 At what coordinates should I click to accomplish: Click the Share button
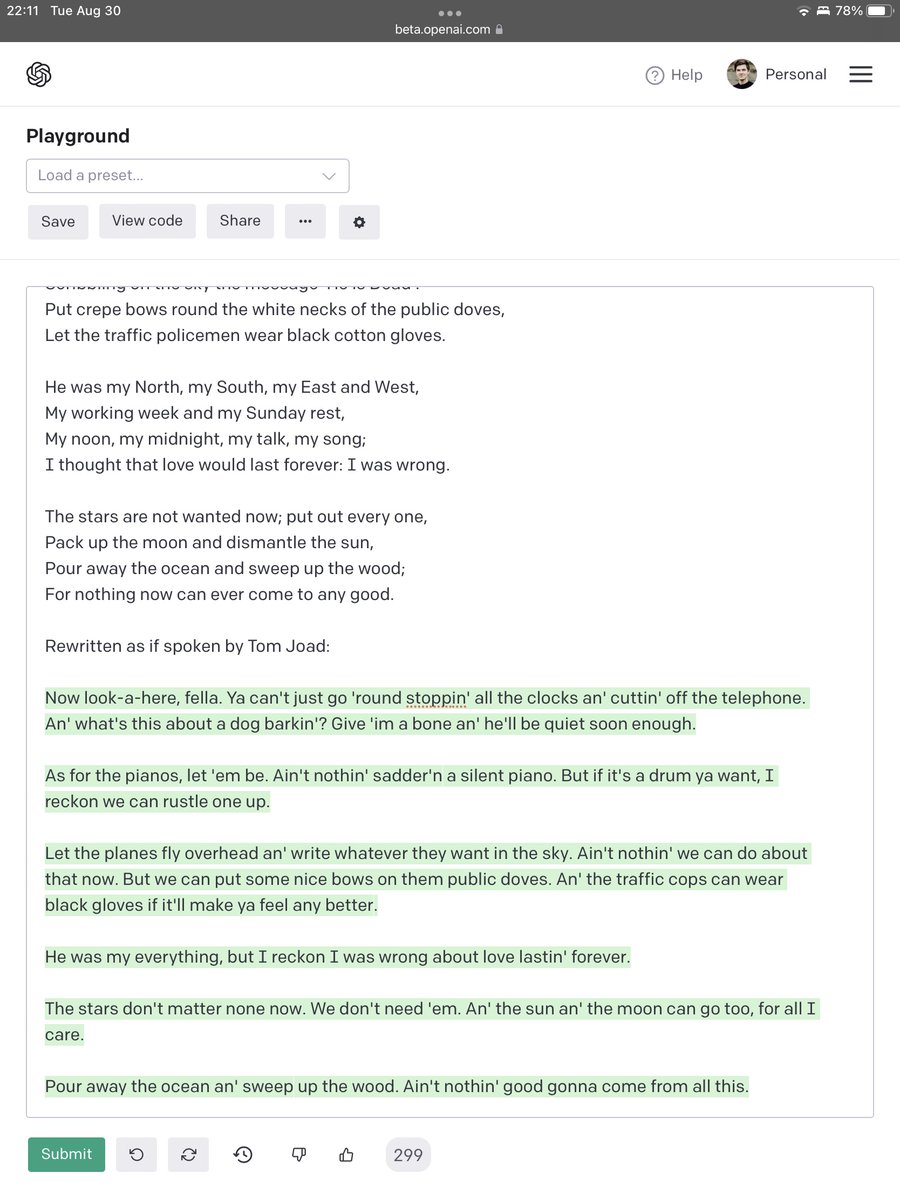tap(240, 221)
